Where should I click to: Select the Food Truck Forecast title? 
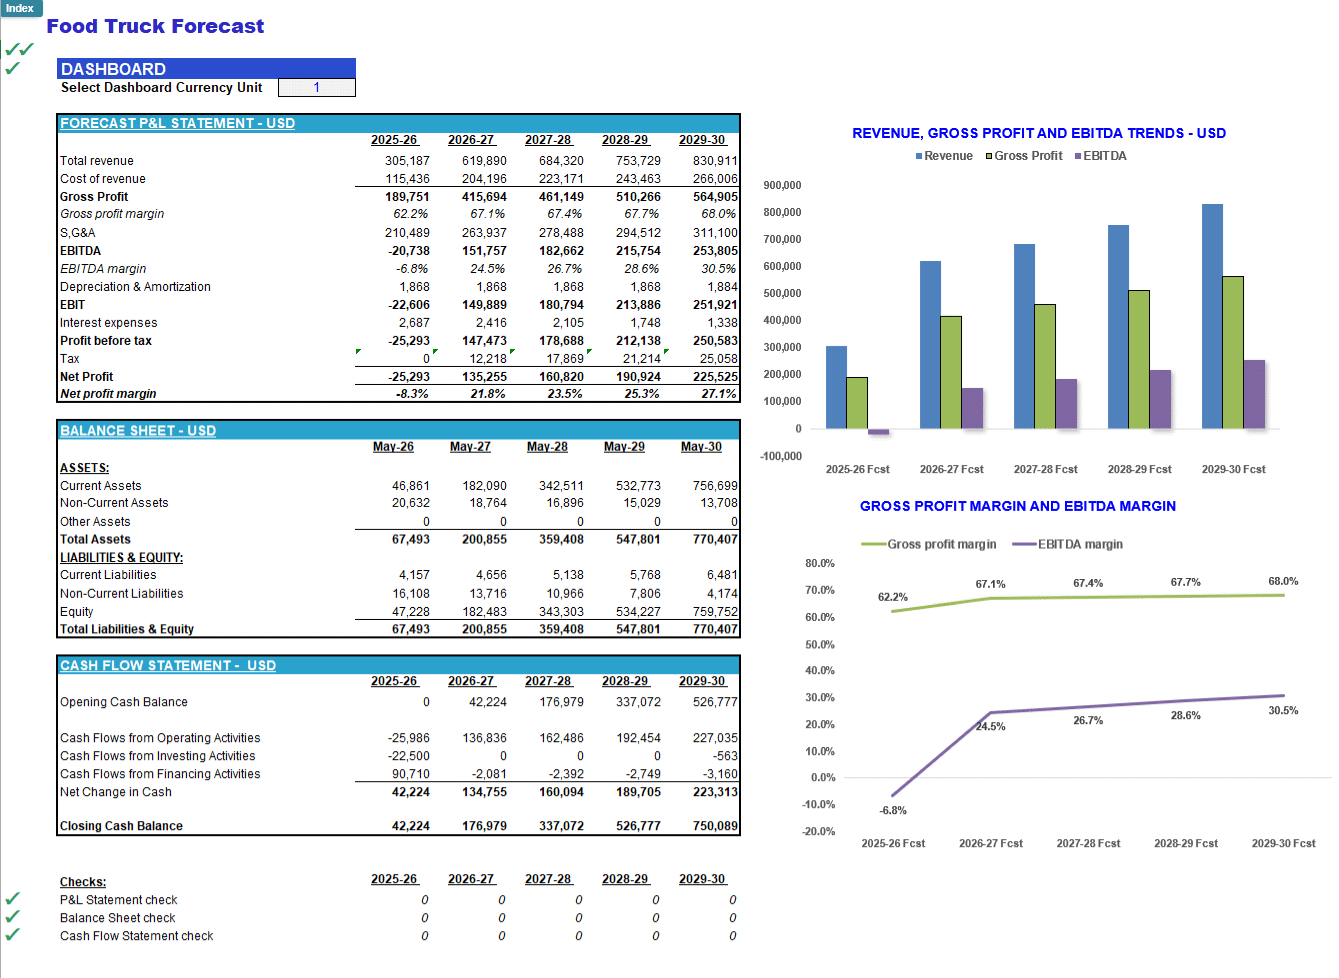click(155, 26)
